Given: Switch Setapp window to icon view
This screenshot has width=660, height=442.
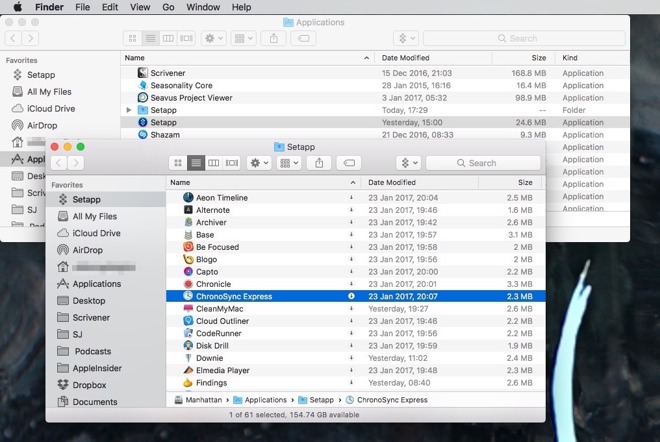Looking at the screenshot, I should pos(178,163).
